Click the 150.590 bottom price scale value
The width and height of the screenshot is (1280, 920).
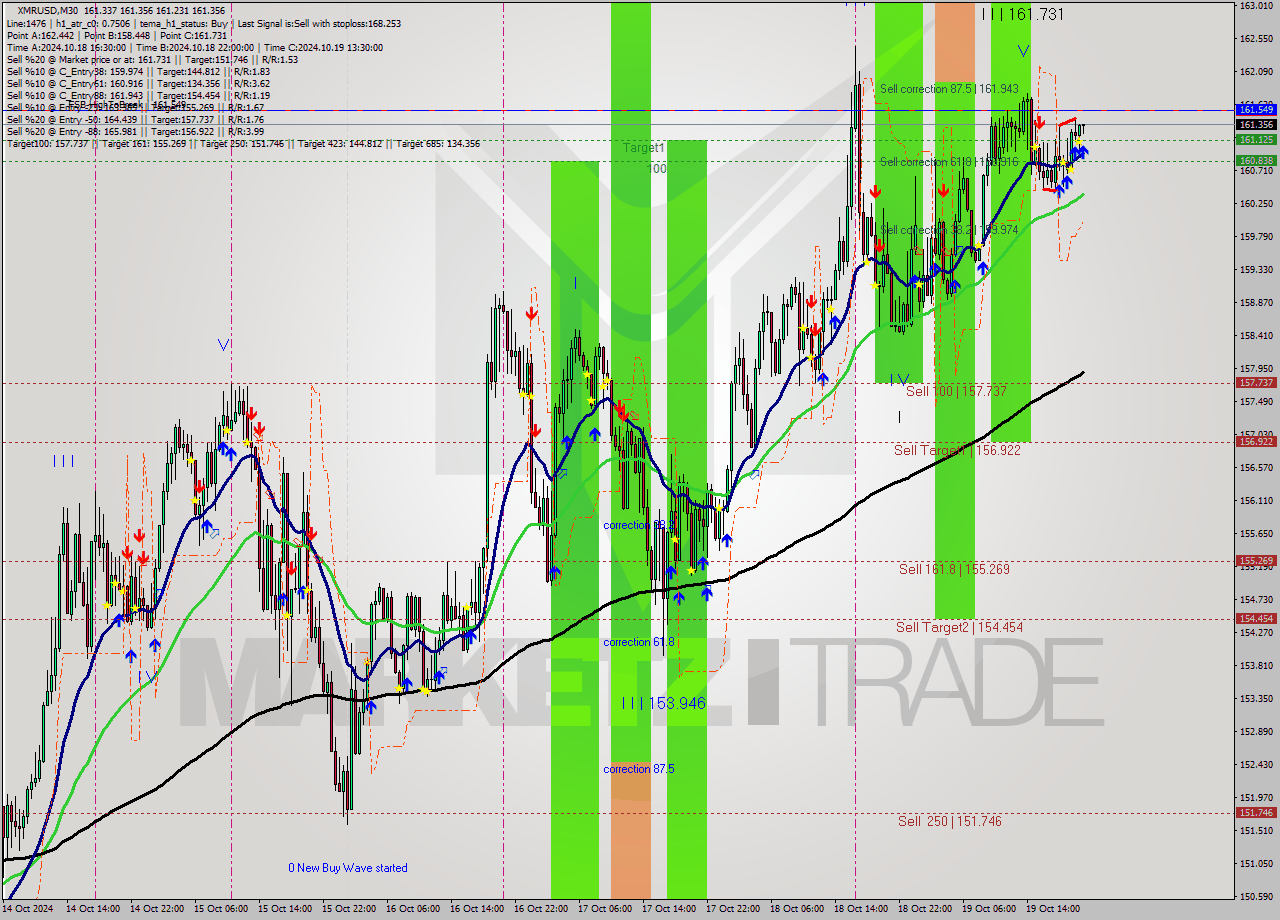point(1255,896)
